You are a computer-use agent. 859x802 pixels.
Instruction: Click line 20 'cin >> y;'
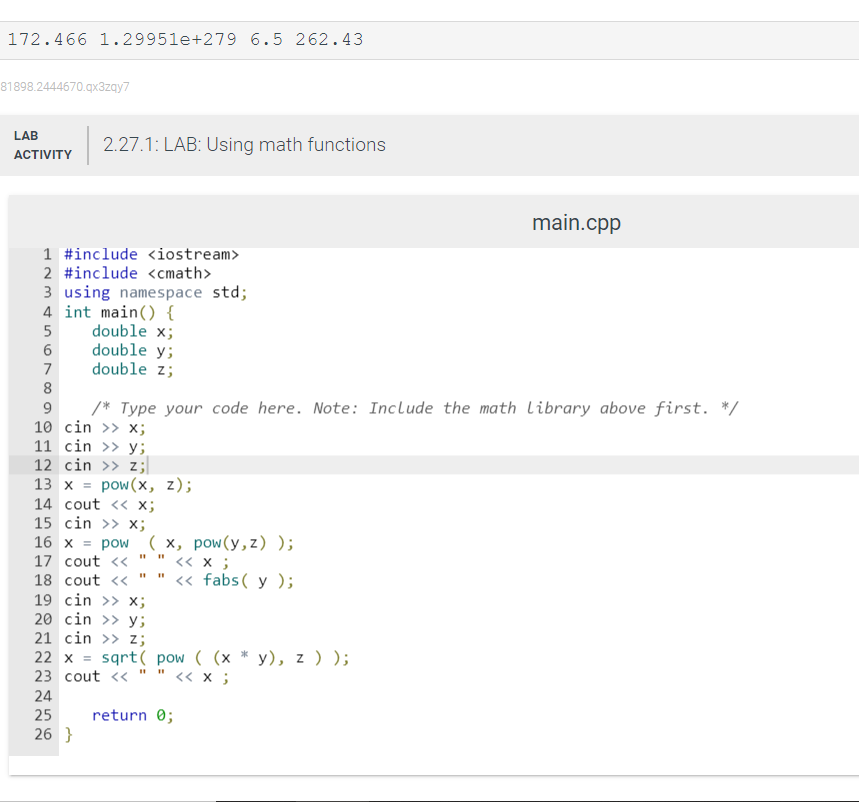[105, 620]
